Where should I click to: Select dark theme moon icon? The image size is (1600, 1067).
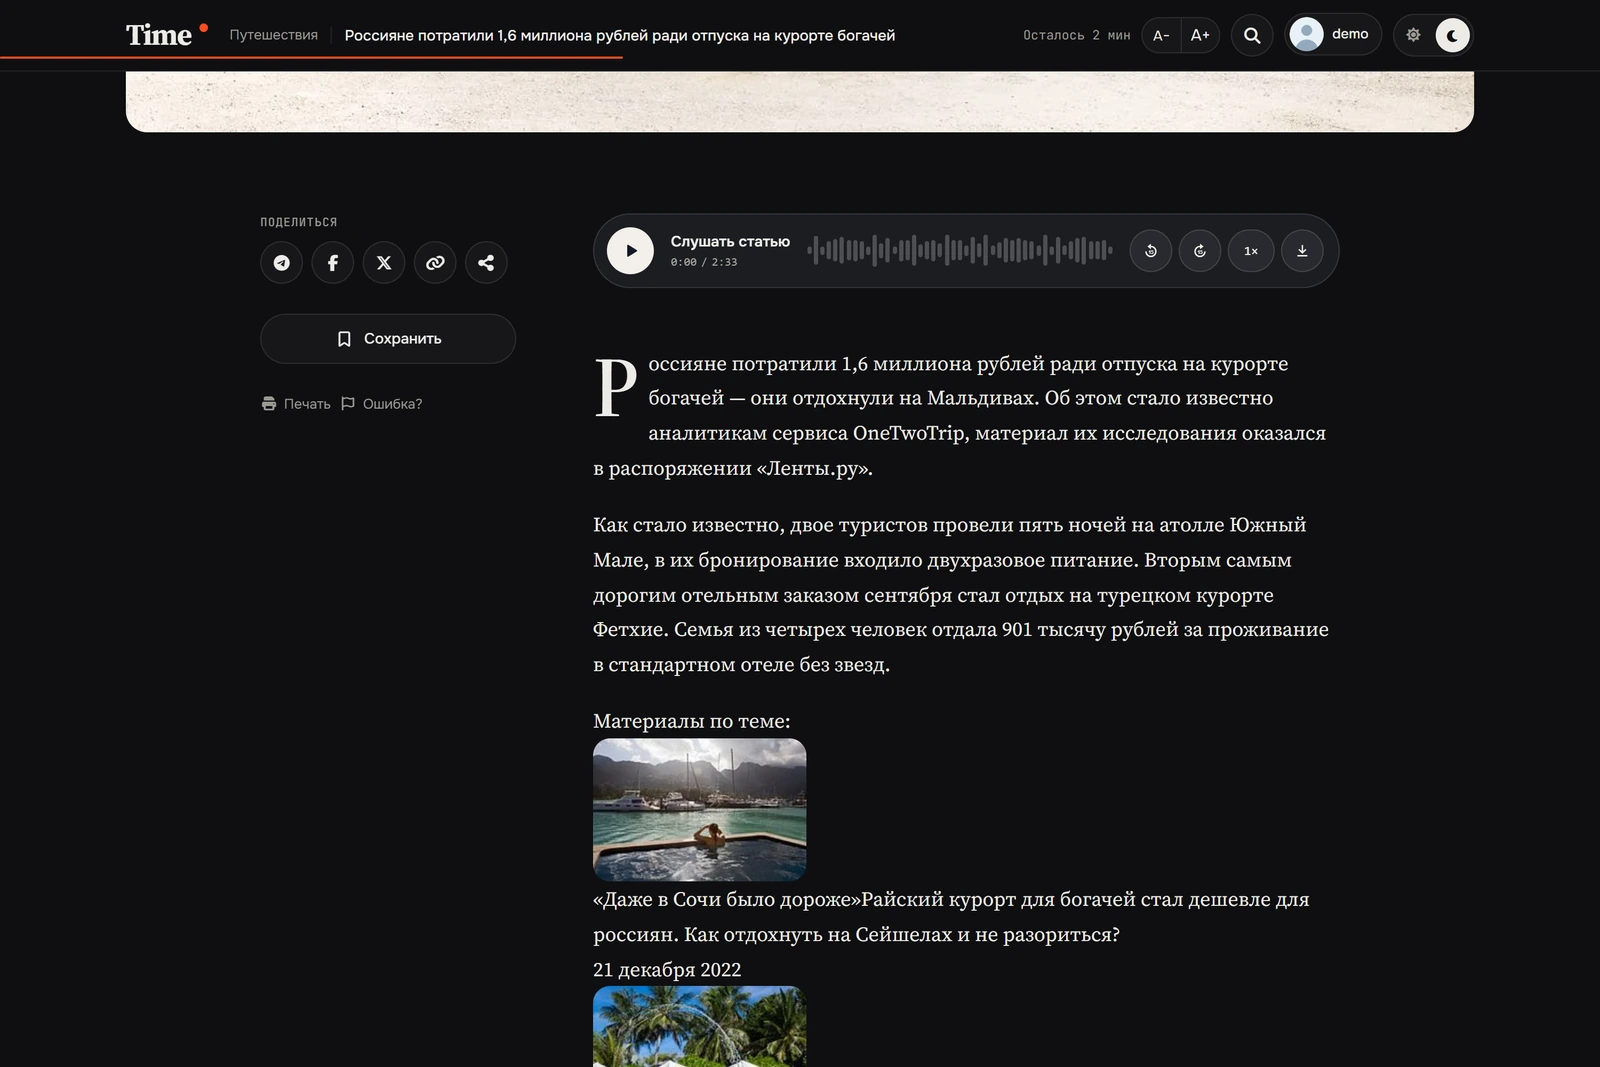[x=1452, y=36]
